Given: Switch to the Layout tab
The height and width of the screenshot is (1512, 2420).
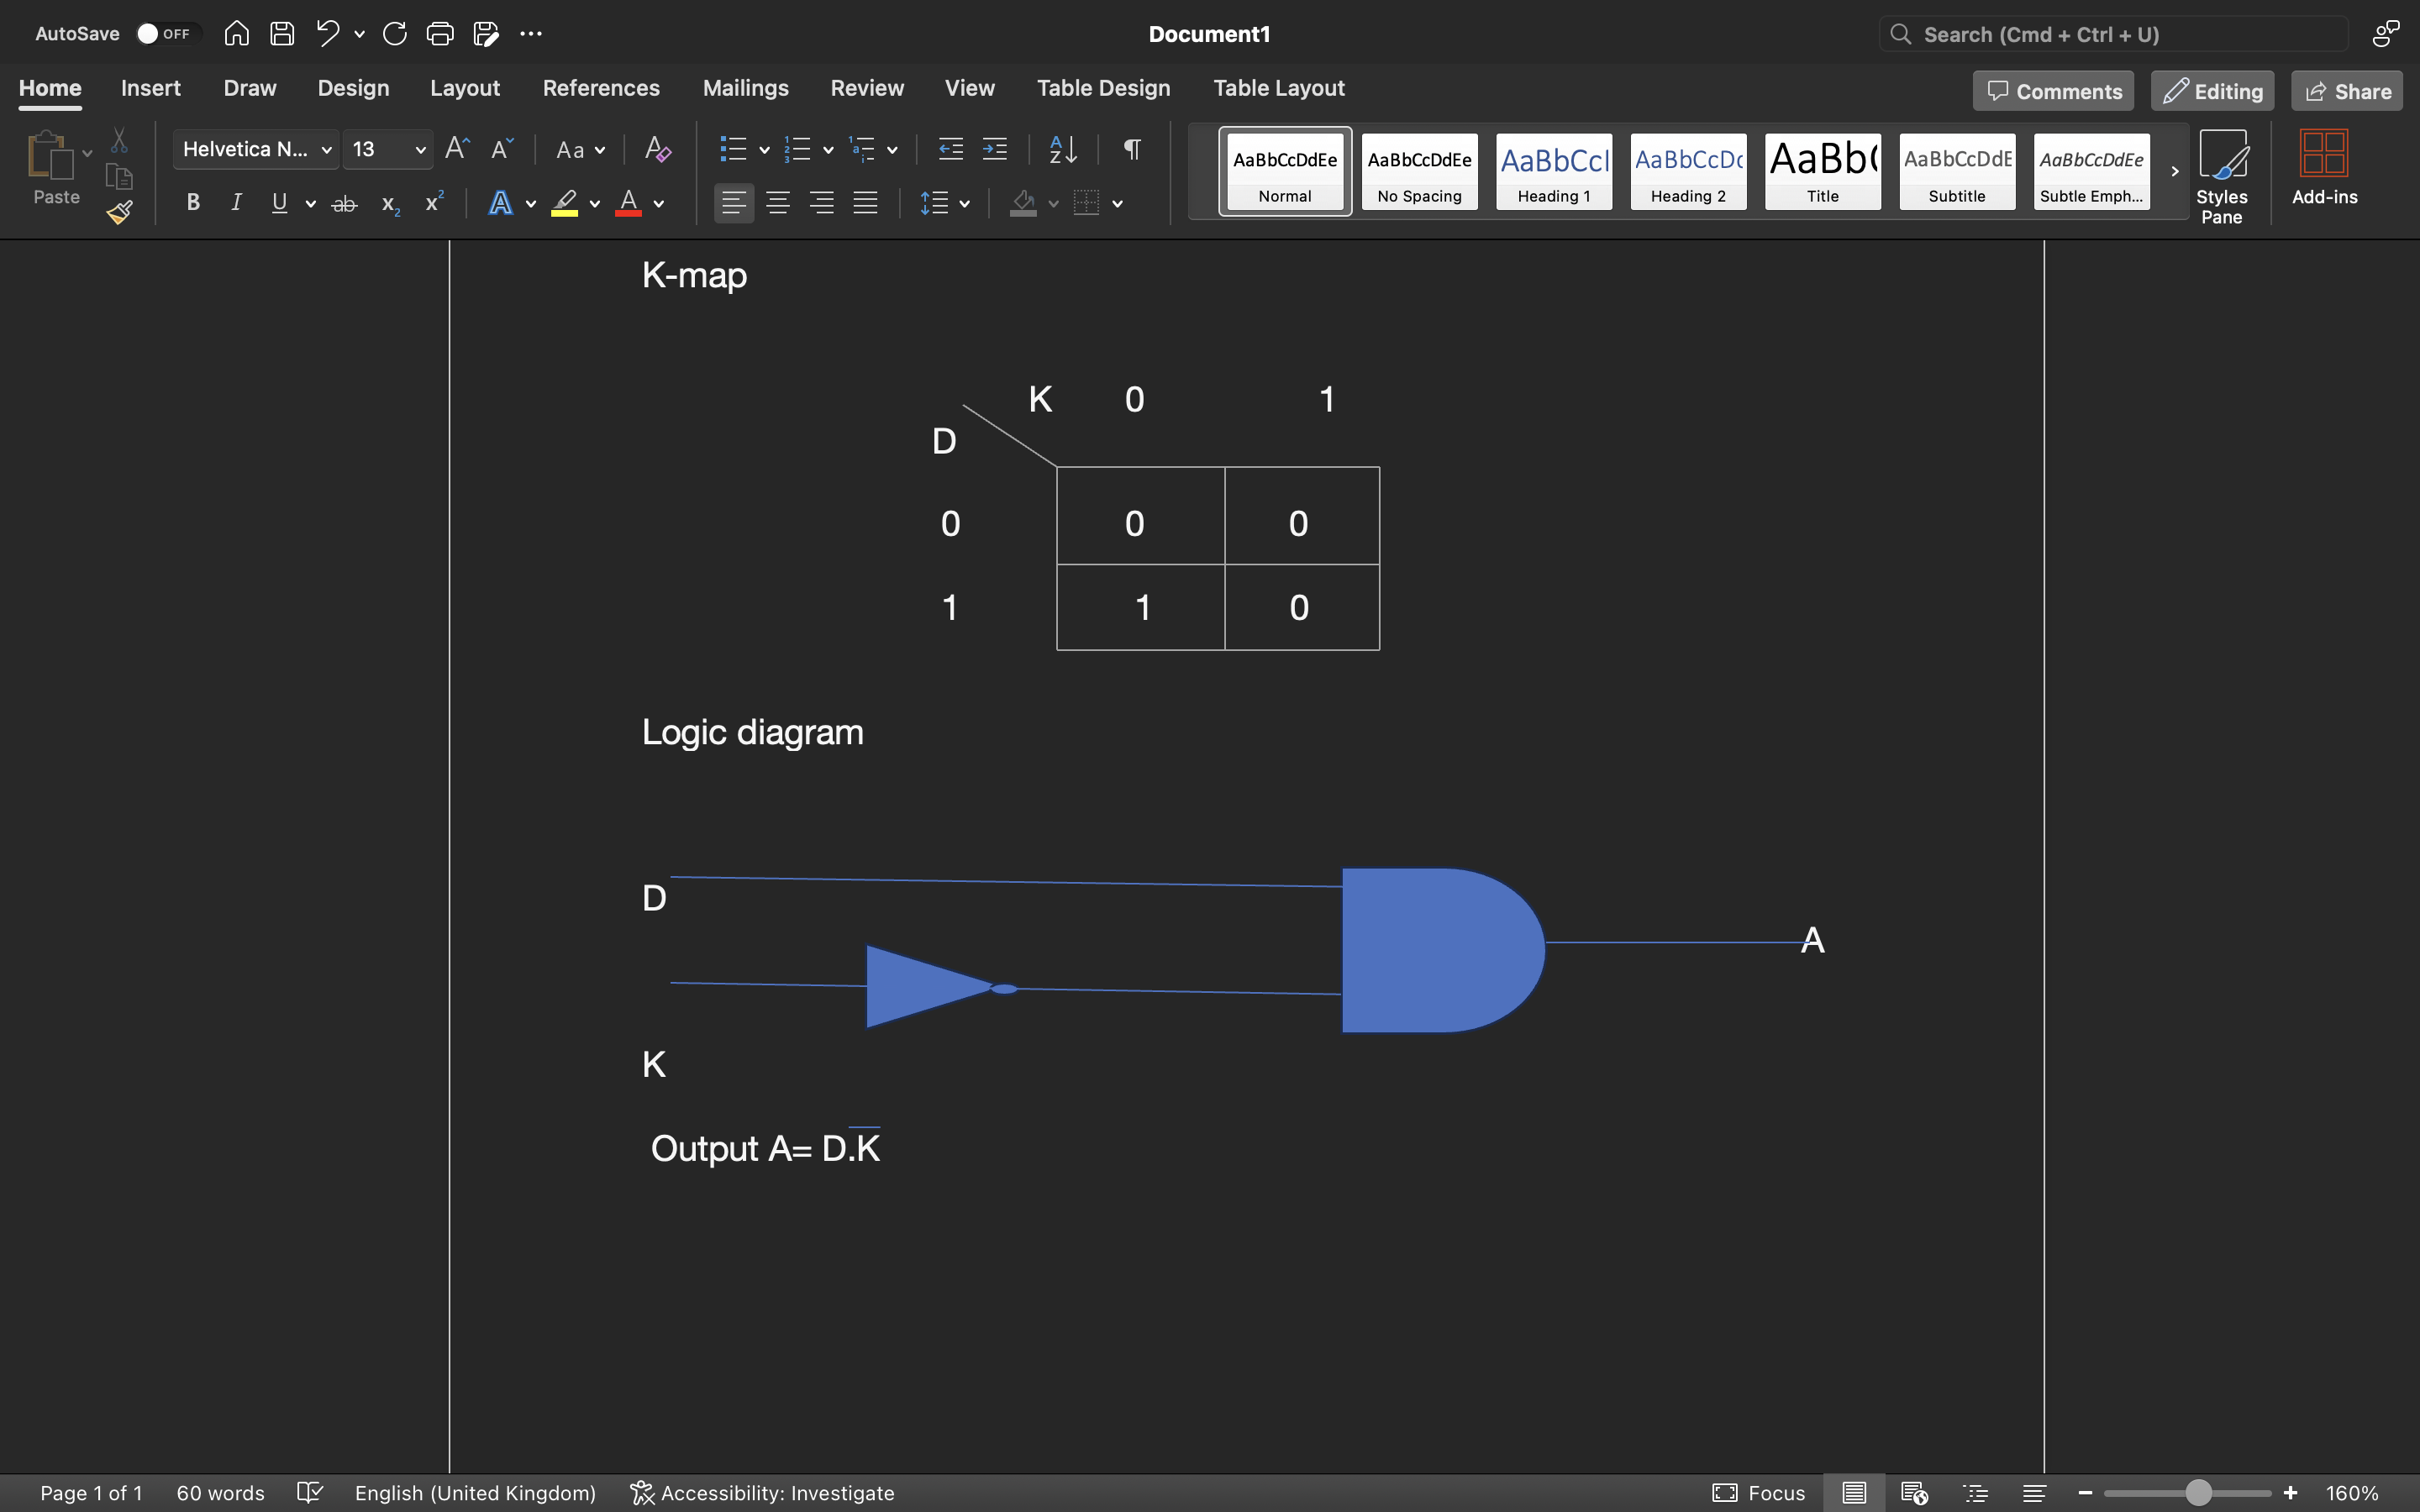Looking at the screenshot, I should [x=465, y=88].
